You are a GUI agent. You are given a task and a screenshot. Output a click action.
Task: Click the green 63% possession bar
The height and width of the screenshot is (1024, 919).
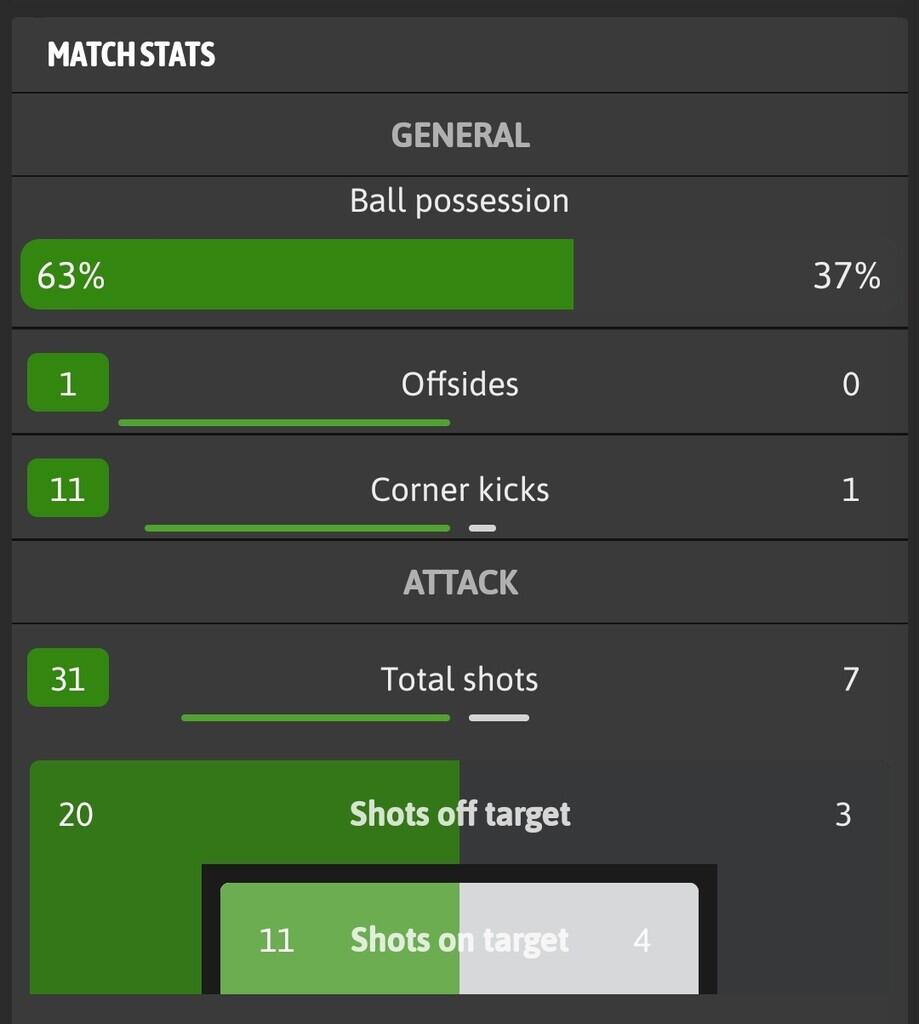pyautogui.click(x=297, y=274)
